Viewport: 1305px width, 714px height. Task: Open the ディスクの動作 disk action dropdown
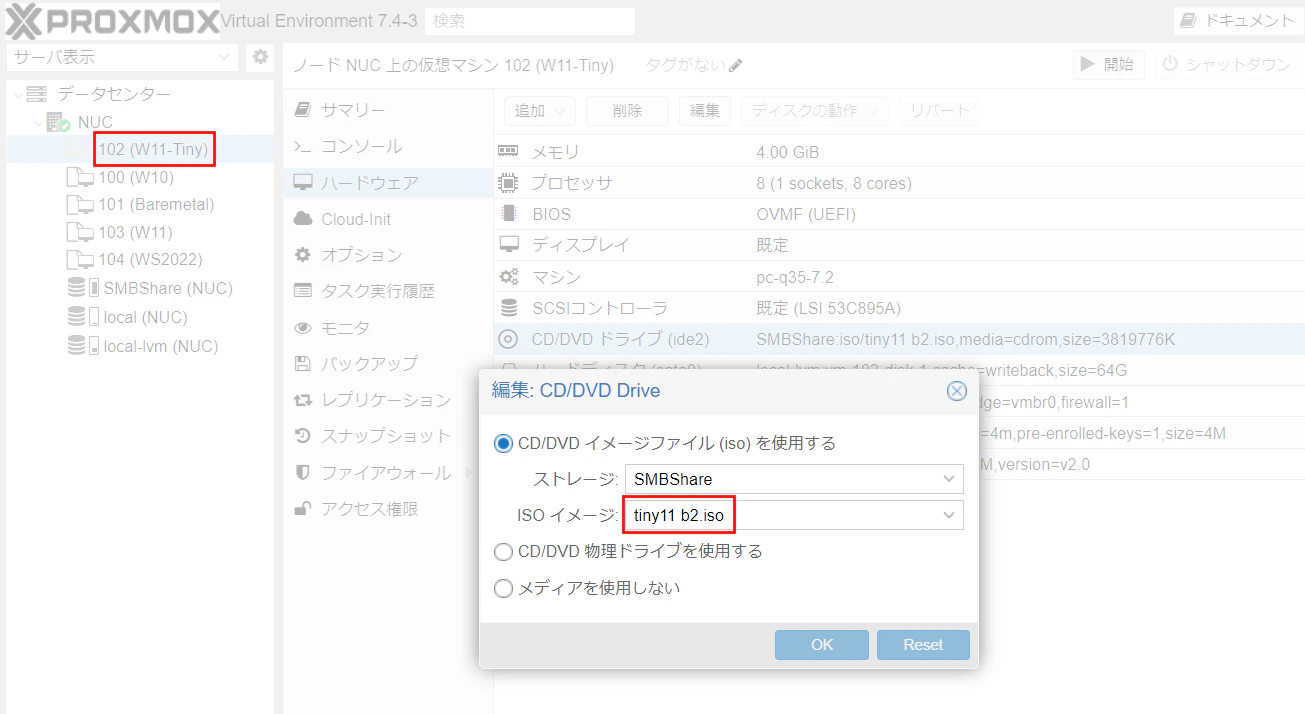pyautogui.click(x=815, y=111)
